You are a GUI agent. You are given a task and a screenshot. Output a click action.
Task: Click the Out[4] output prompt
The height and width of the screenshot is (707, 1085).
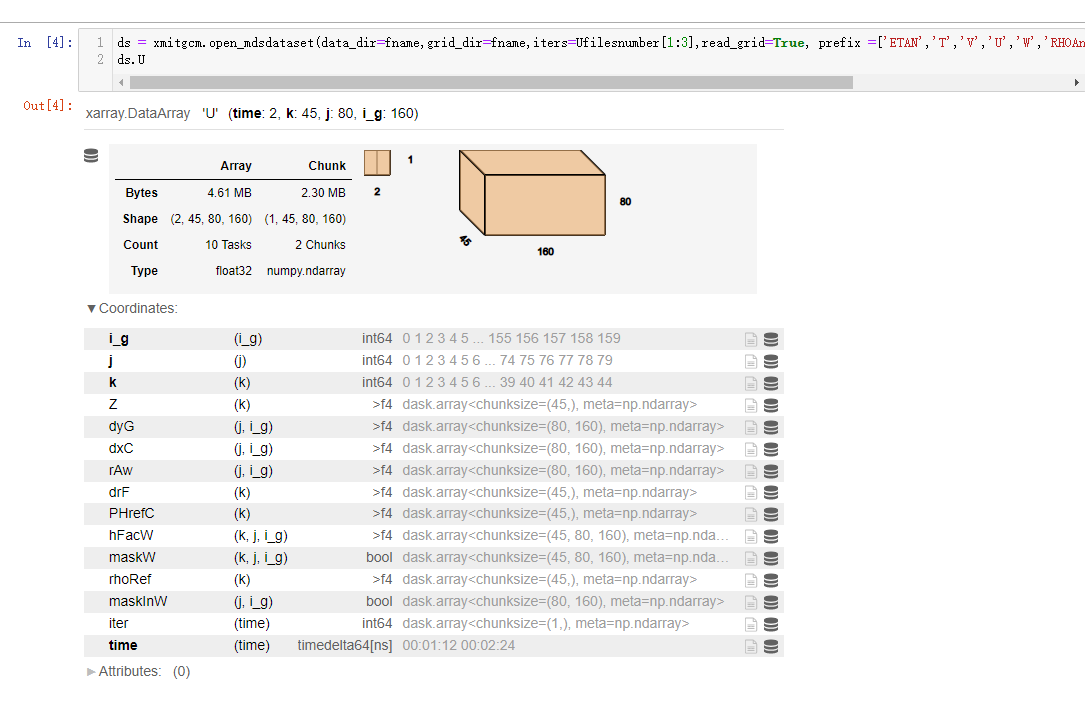[x=48, y=105]
